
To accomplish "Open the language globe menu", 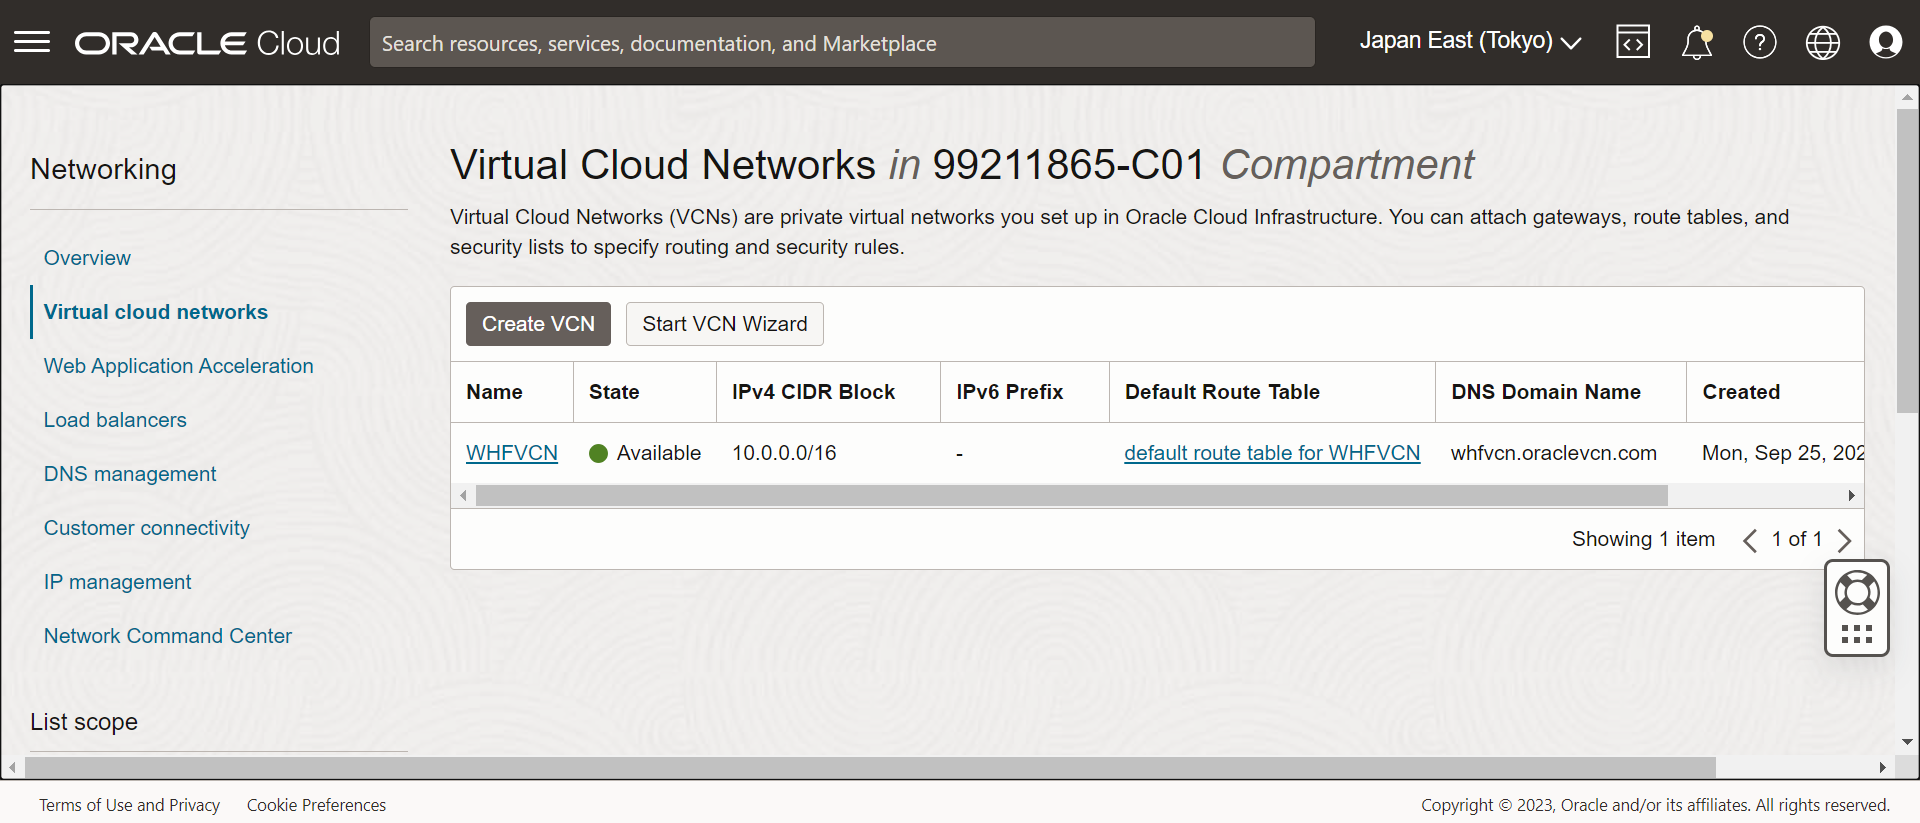I will (x=1823, y=42).
